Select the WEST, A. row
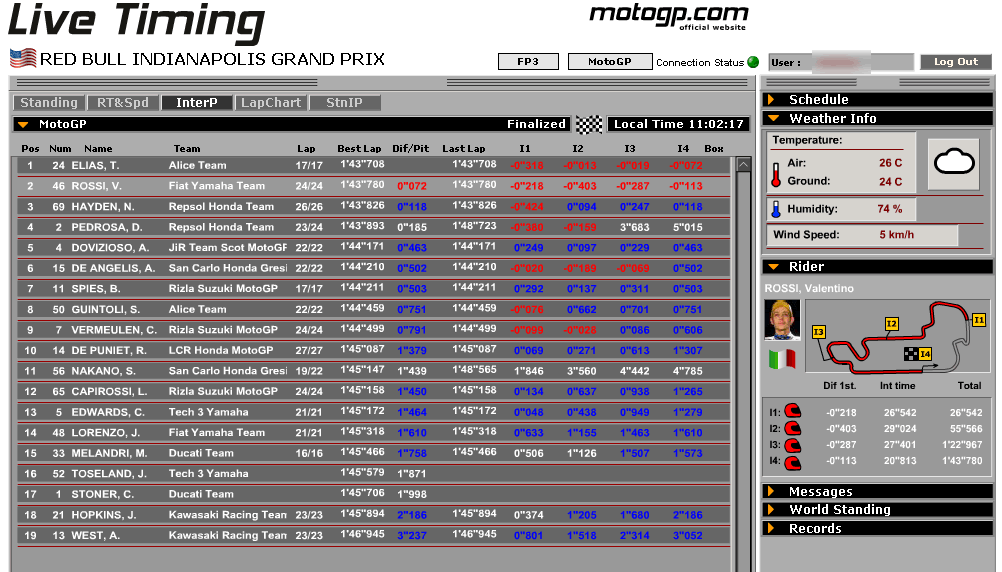Image resolution: width=1002 pixels, height=572 pixels. [x=374, y=535]
